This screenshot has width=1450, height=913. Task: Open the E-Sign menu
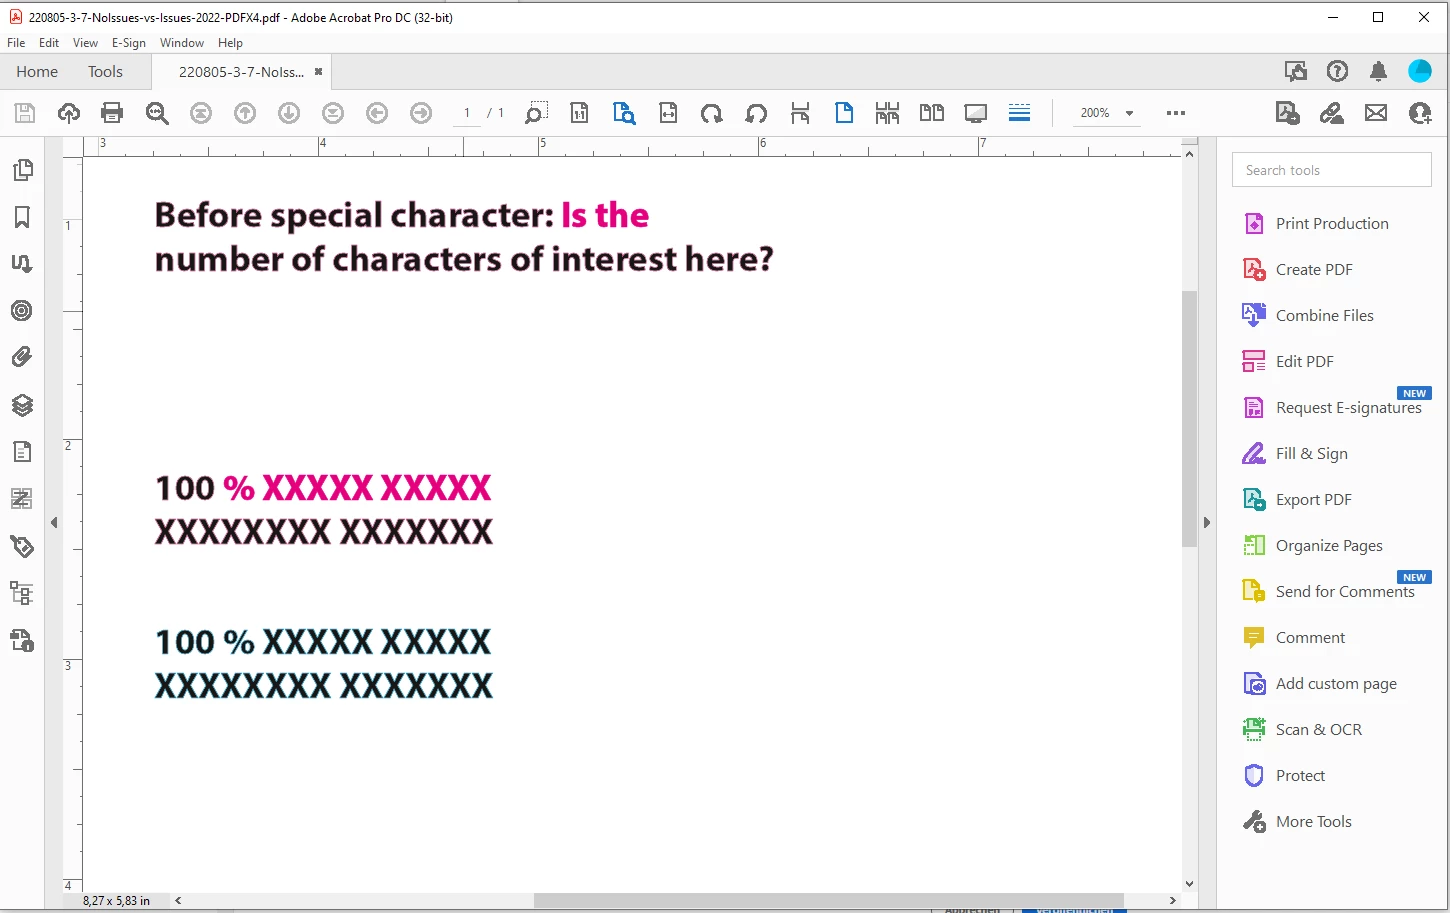point(129,43)
